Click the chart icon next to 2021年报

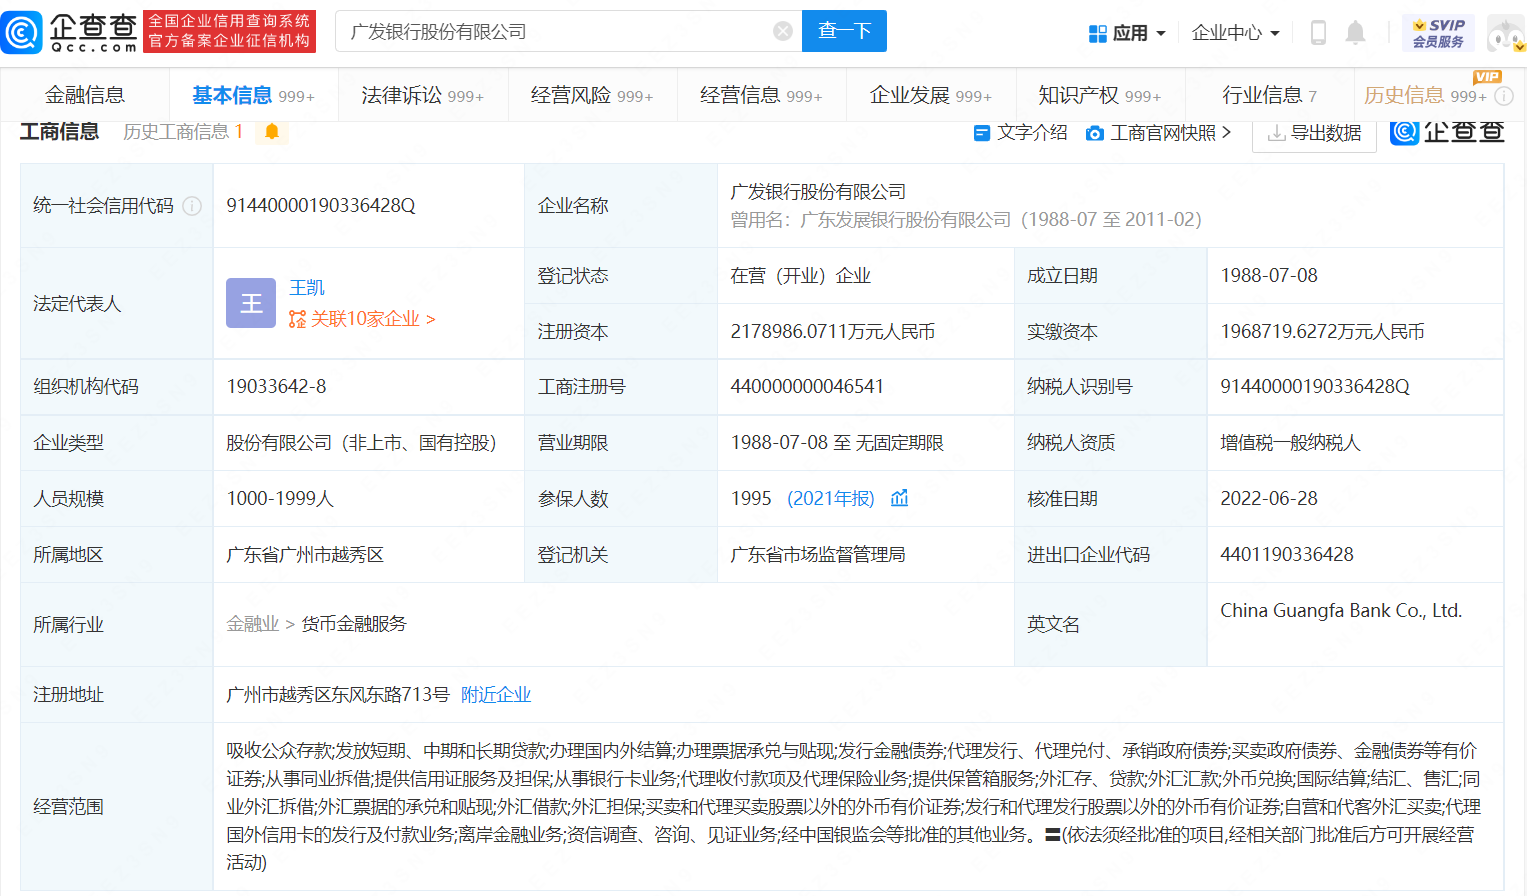point(899,497)
